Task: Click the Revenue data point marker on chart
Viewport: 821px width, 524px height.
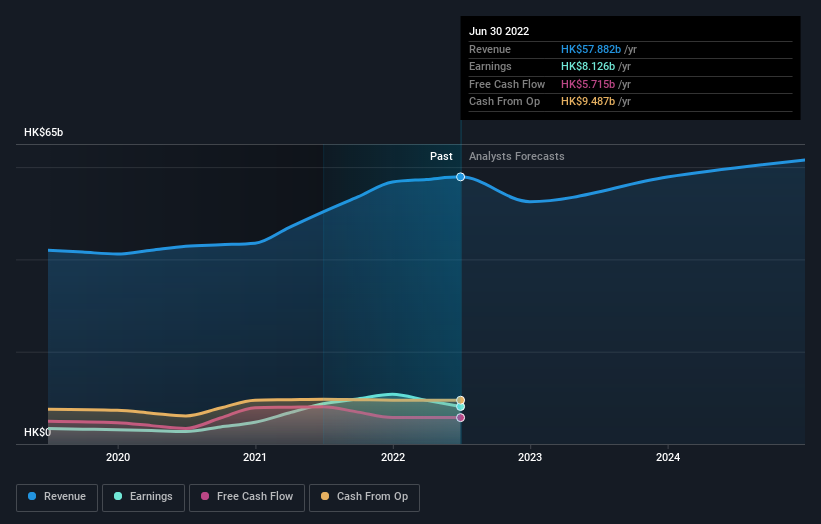Action: [x=460, y=177]
